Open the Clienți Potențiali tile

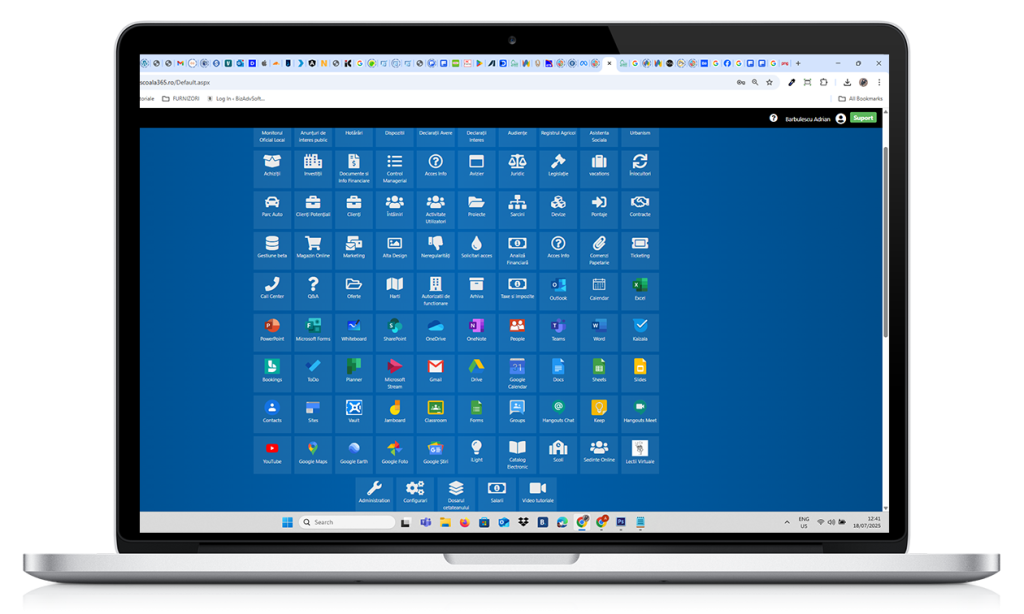tap(313, 209)
